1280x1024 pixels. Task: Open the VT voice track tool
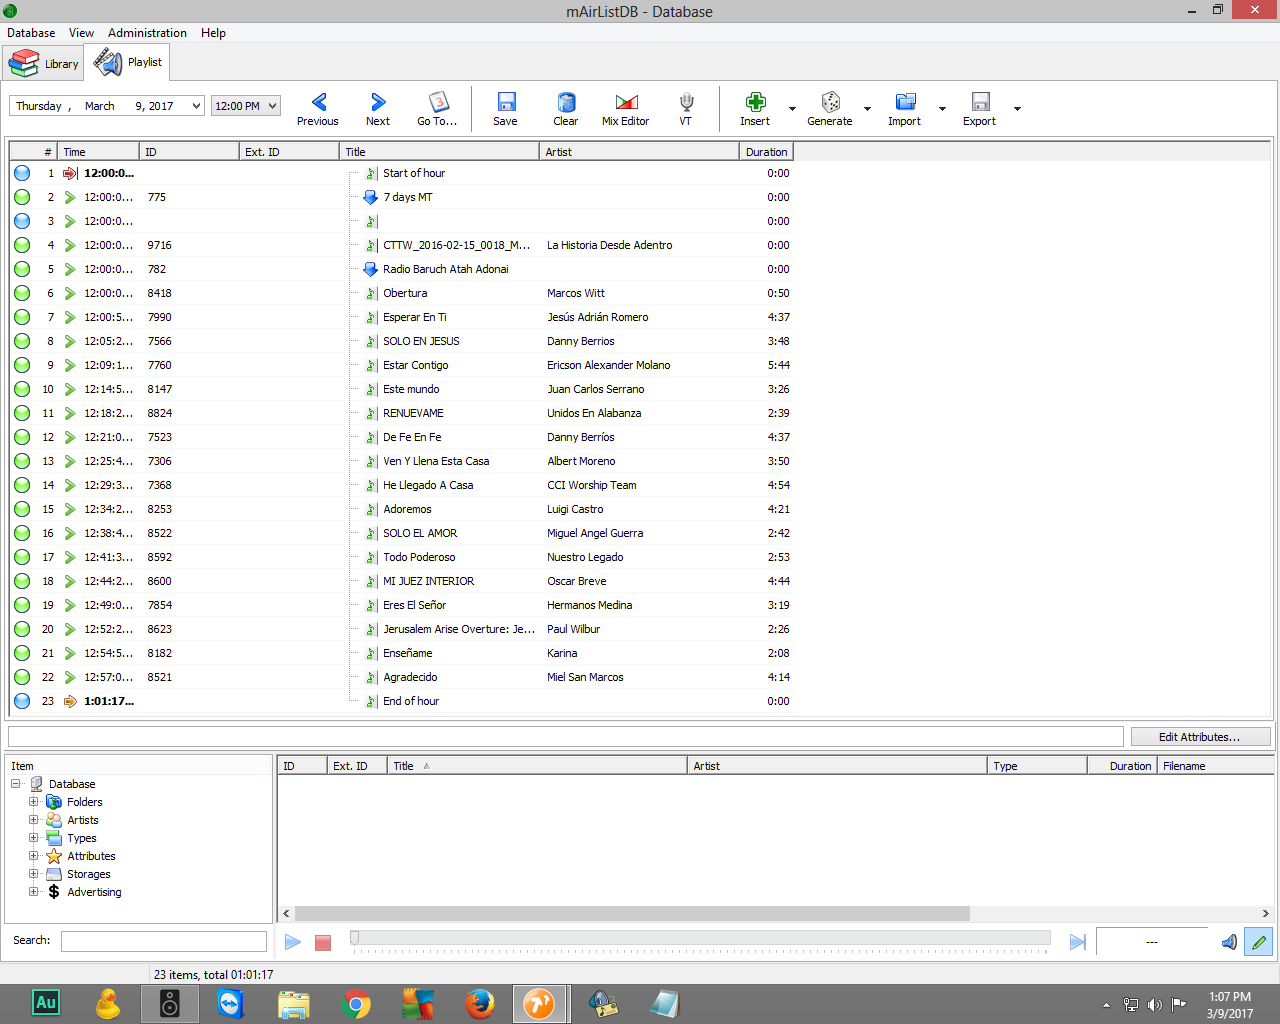click(686, 109)
